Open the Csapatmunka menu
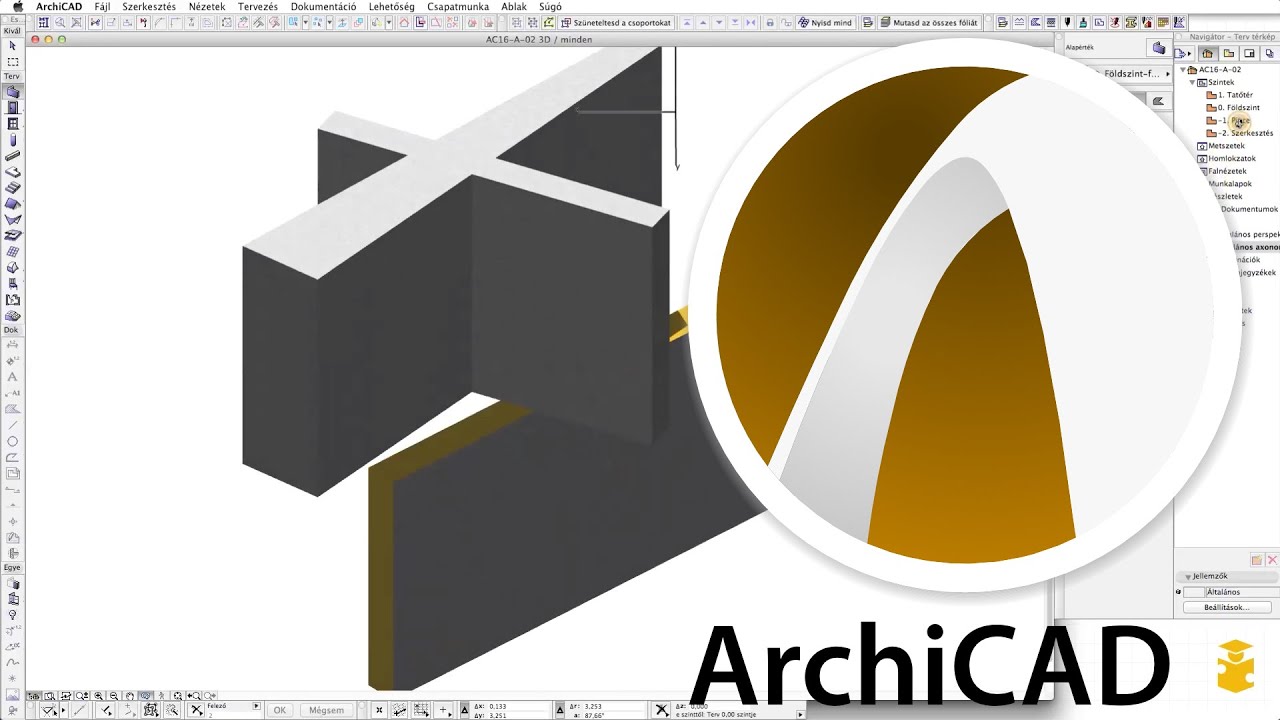 tap(458, 6)
